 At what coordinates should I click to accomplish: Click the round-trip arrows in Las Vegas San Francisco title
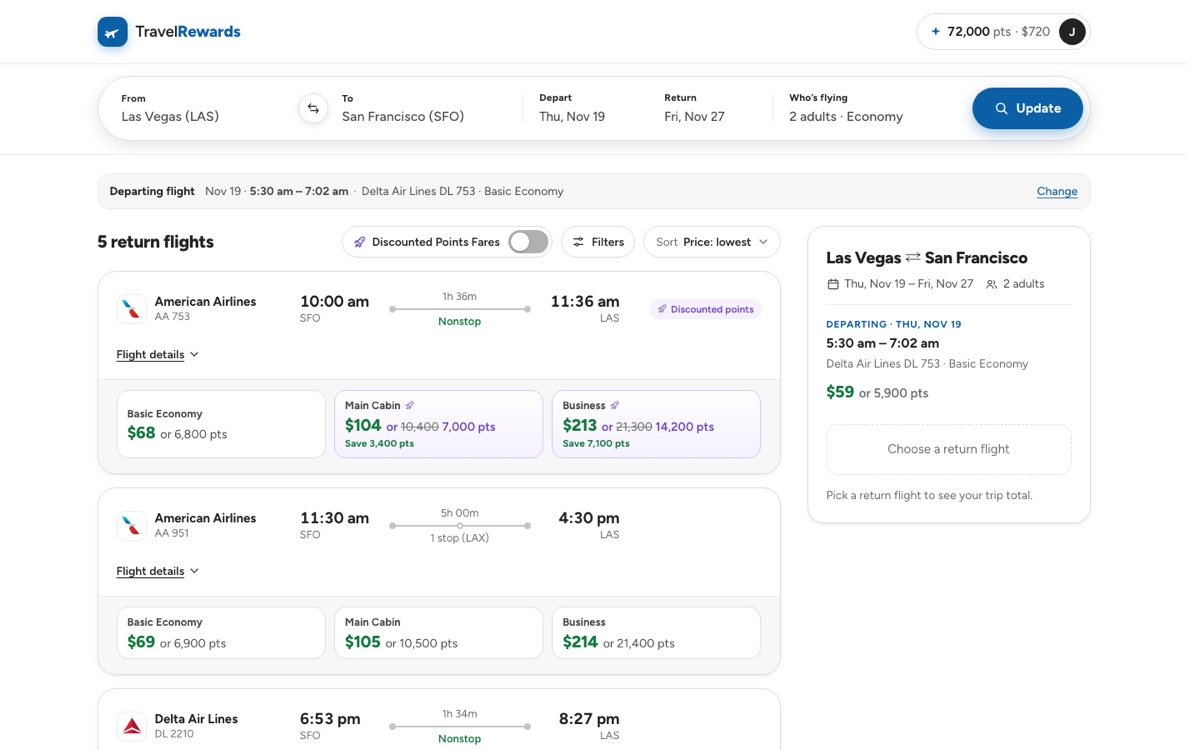point(913,258)
